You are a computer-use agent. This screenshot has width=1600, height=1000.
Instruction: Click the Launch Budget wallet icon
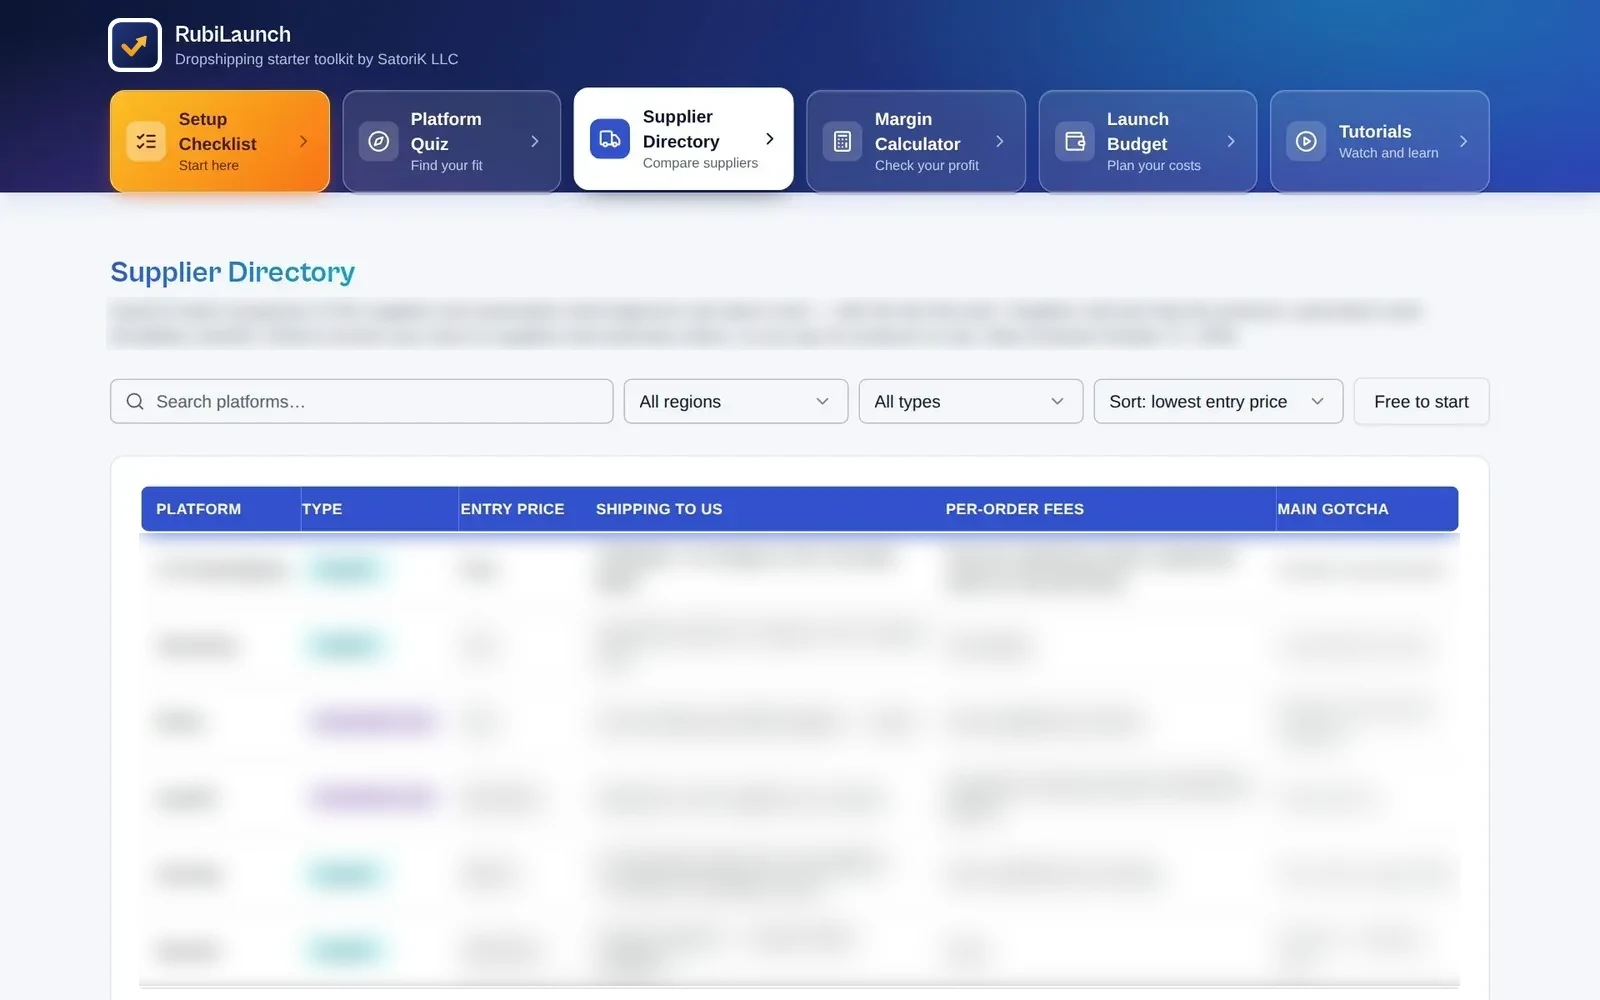pos(1074,141)
